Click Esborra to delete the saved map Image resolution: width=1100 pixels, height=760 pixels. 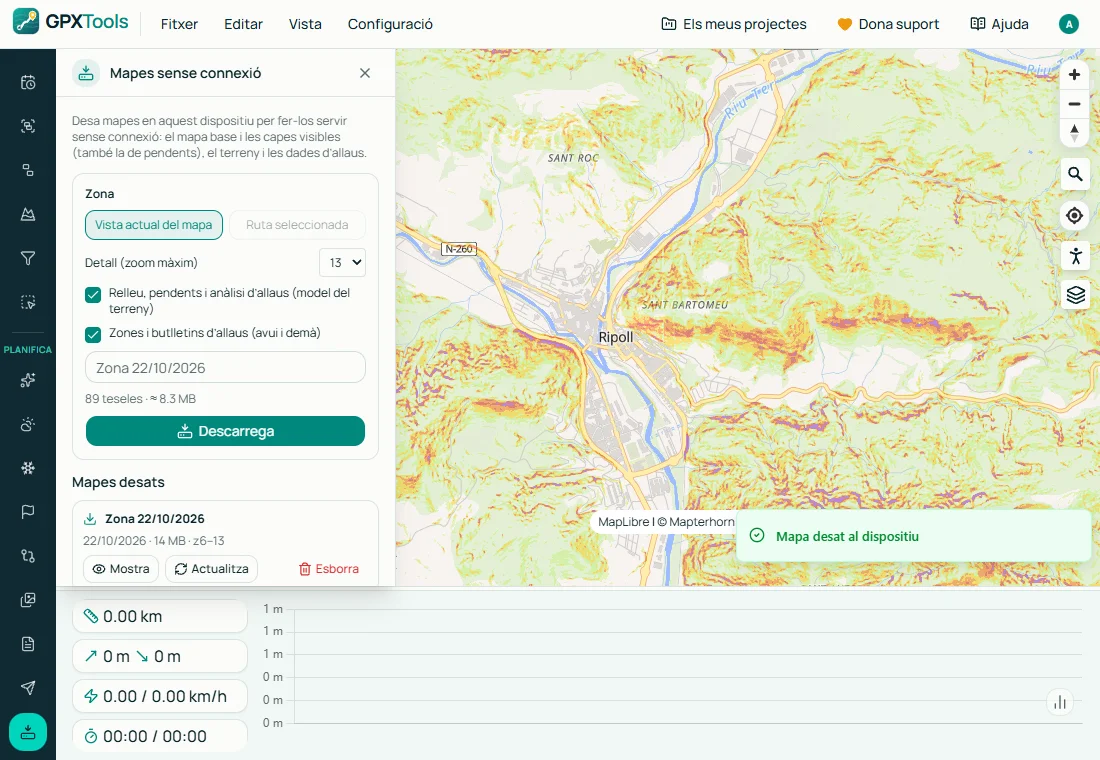pos(328,568)
